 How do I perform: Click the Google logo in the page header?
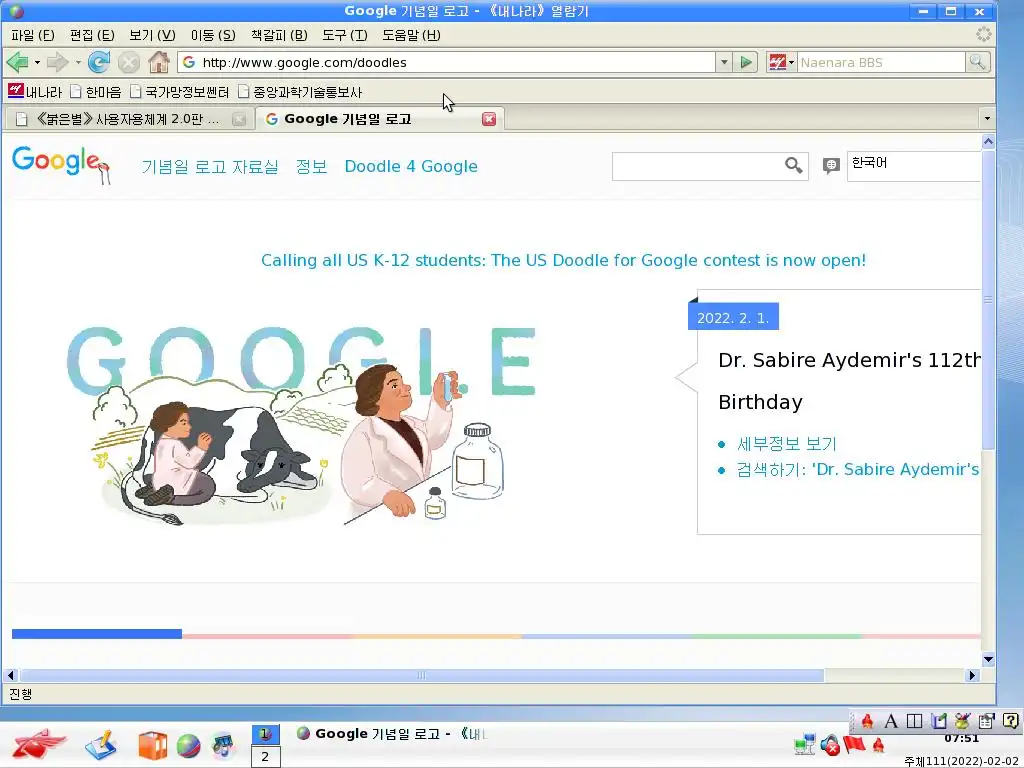[61, 165]
